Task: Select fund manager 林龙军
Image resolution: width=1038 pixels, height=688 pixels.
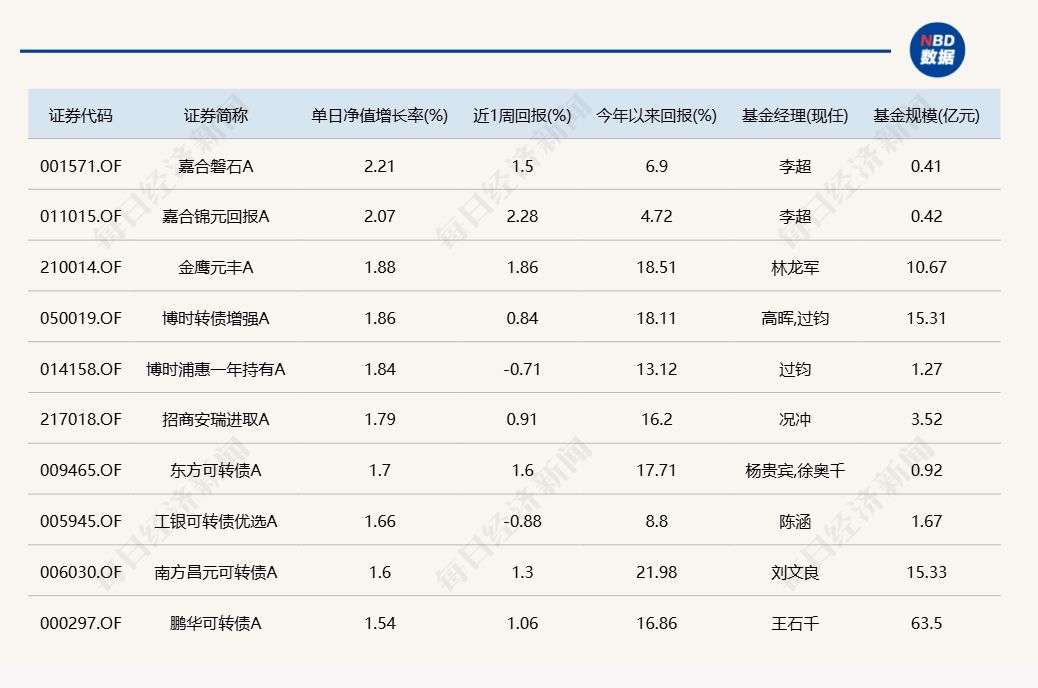Action: pos(795,267)
